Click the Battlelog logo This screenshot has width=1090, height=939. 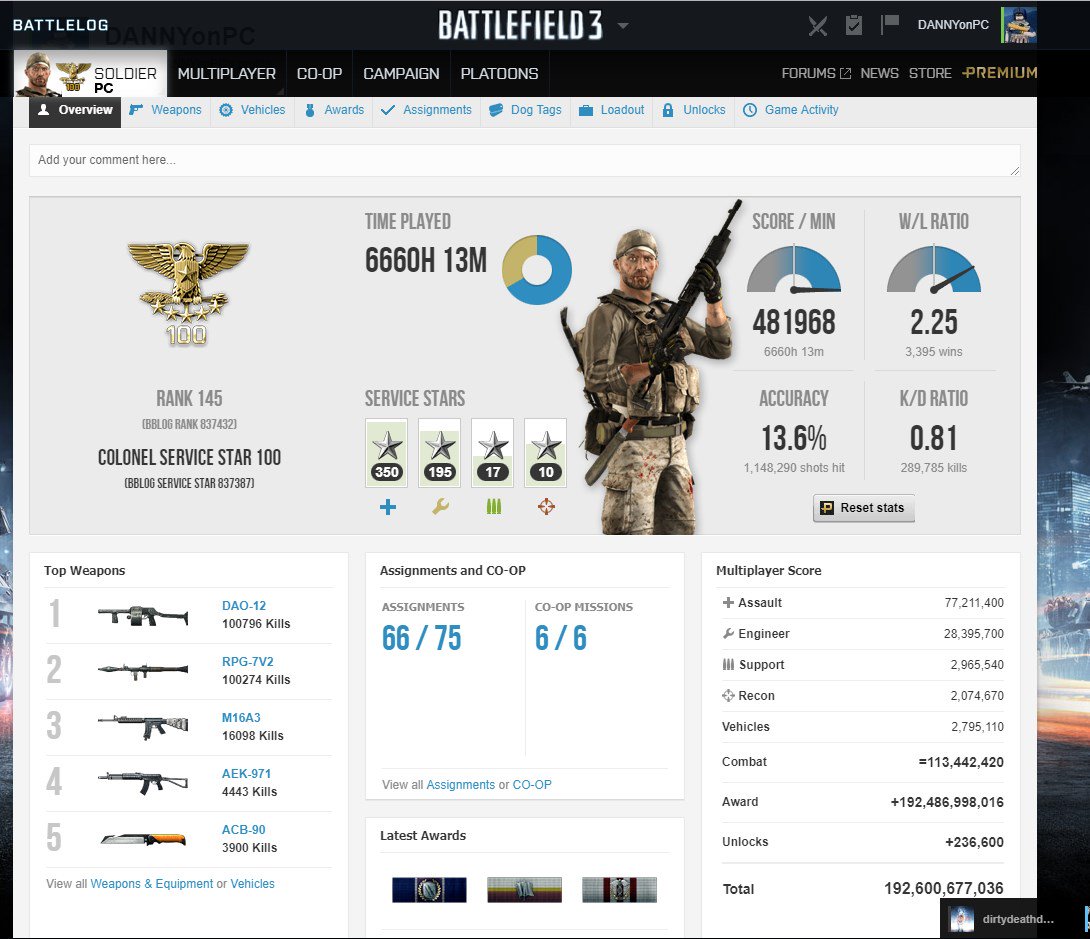60,25
